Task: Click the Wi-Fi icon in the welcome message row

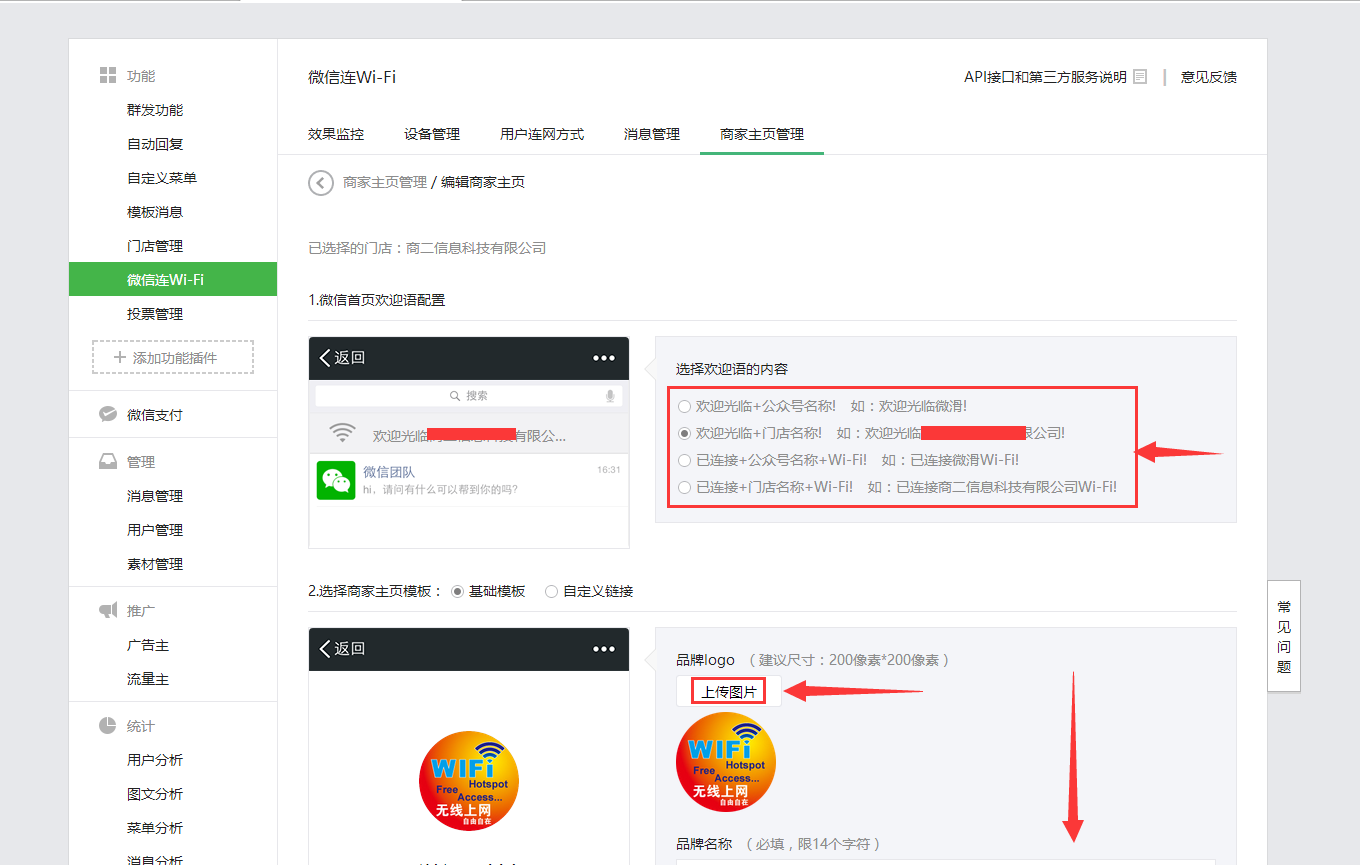Action: (343, 433)
